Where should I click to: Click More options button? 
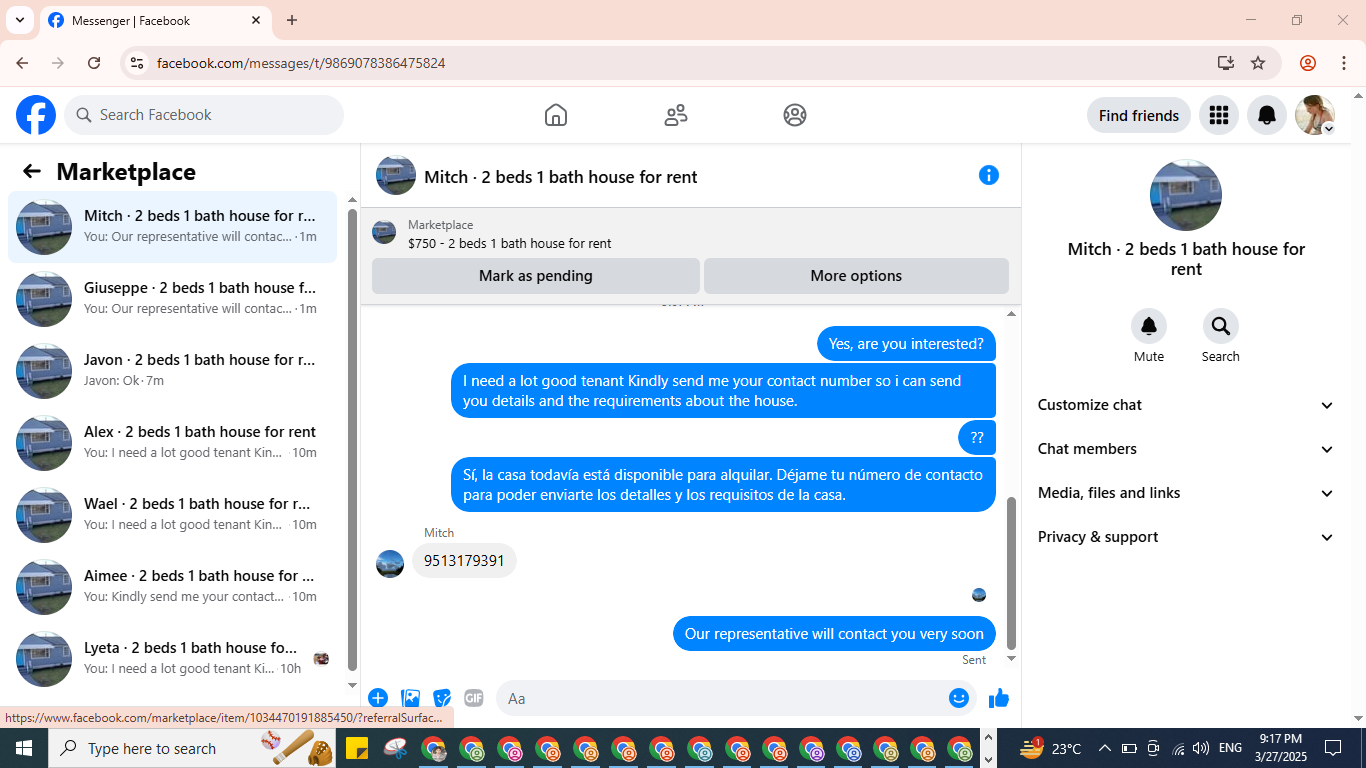pos(856,276)
